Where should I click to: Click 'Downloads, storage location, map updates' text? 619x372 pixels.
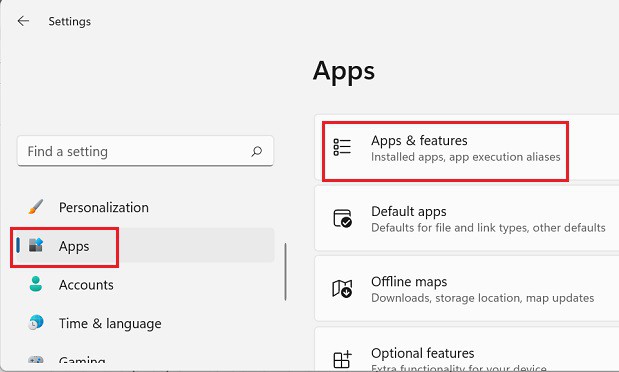coord(482,298)
